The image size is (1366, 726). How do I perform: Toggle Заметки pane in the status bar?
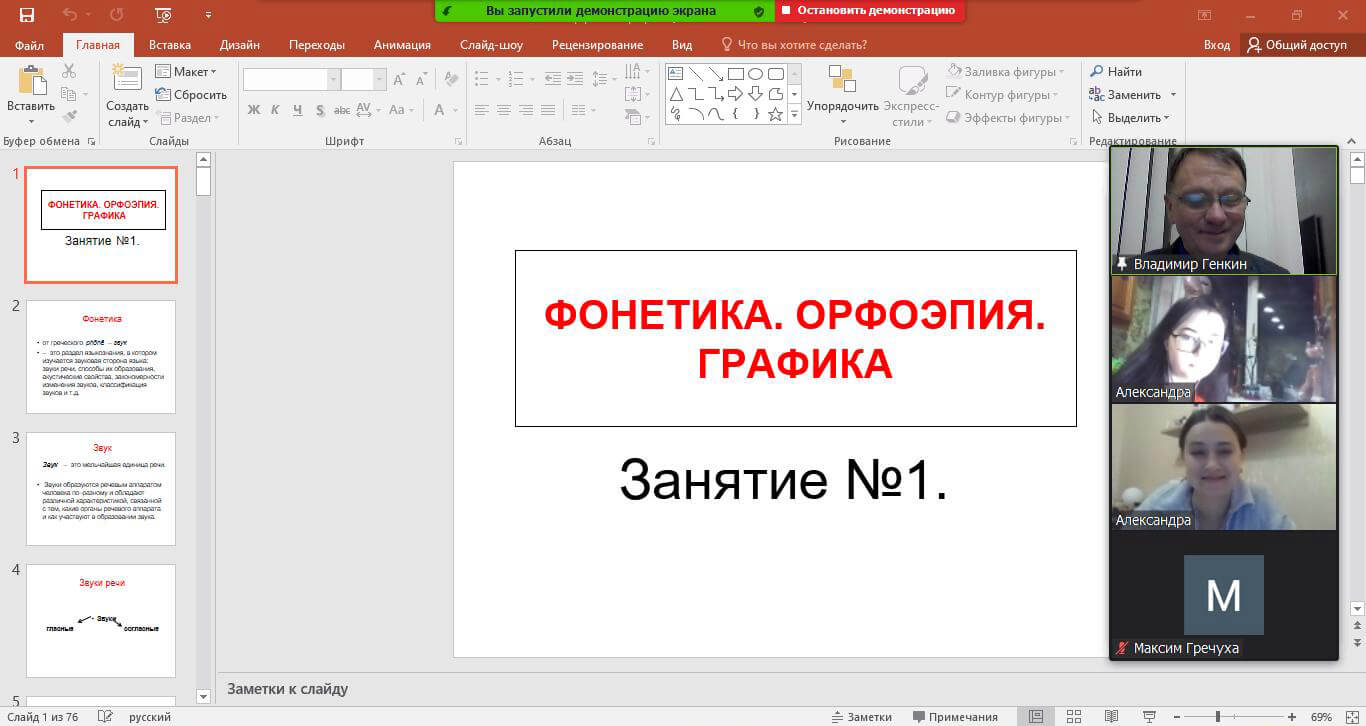pos(862,717)
